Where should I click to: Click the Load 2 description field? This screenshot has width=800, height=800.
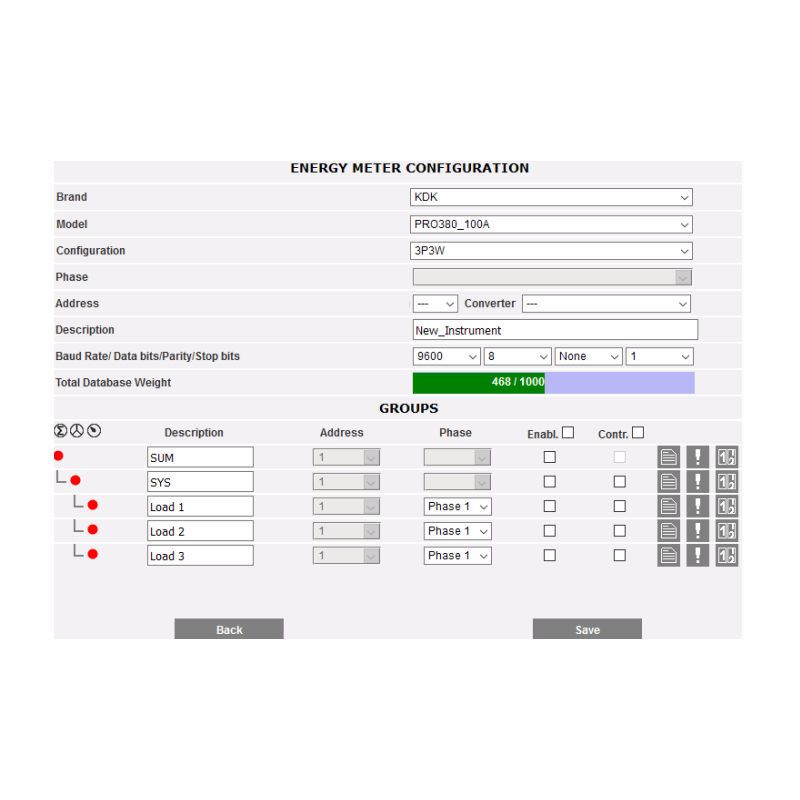[x=200, y=531]
